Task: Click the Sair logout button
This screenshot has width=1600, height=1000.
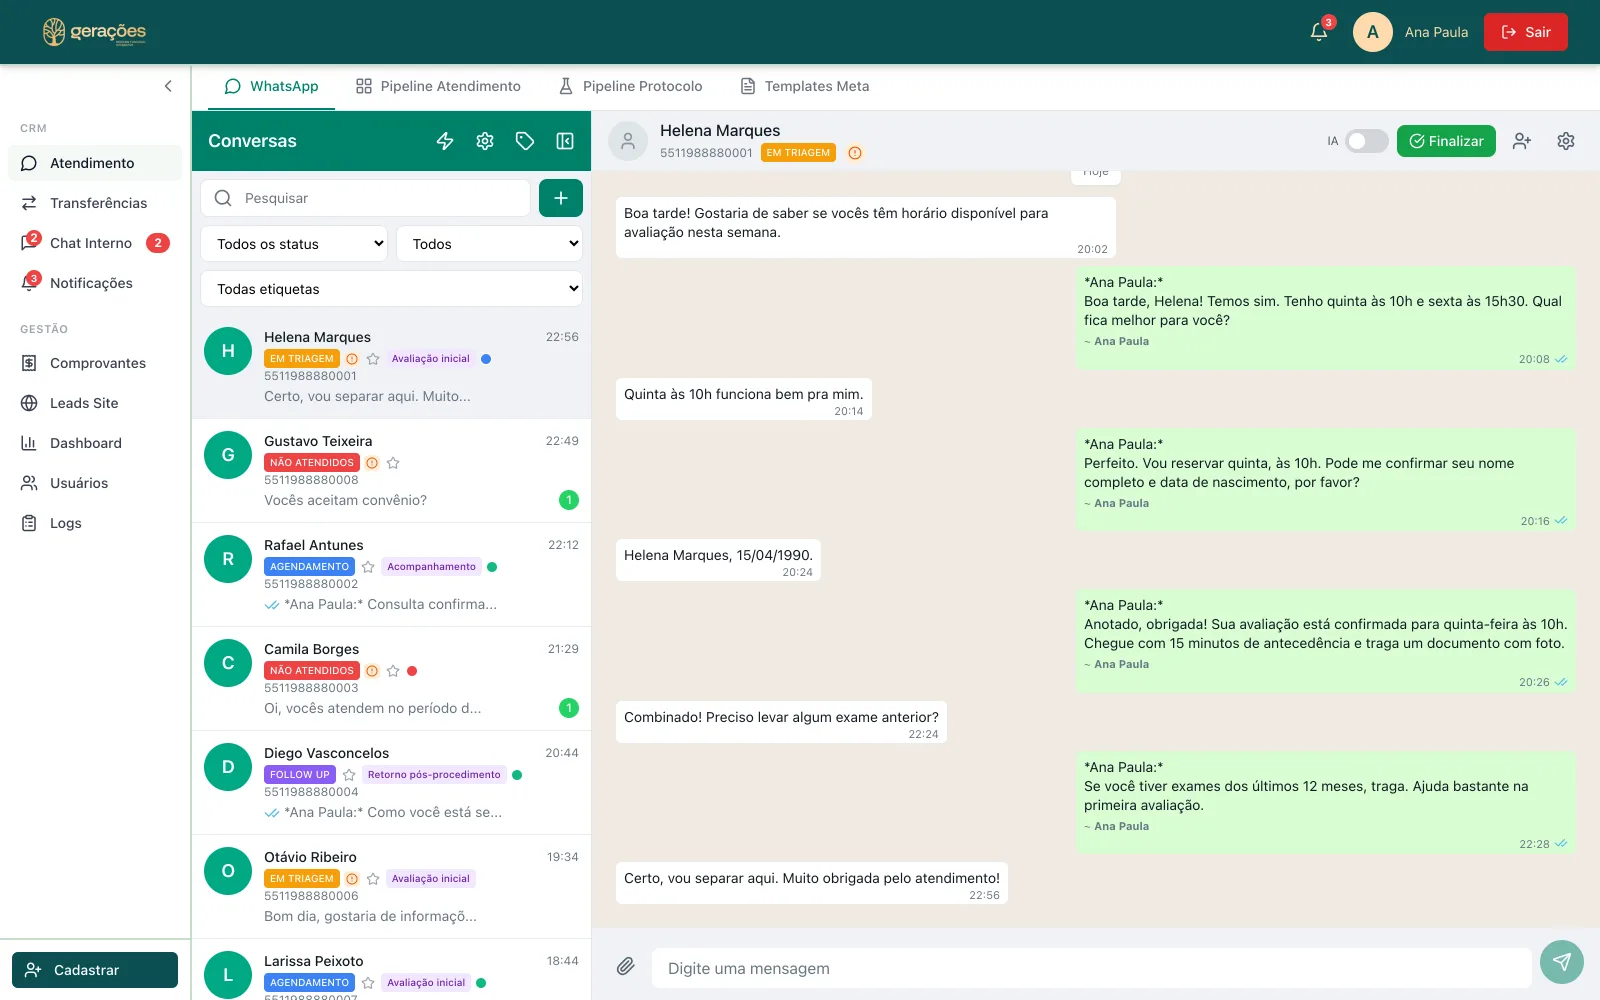Action: 1526,32
